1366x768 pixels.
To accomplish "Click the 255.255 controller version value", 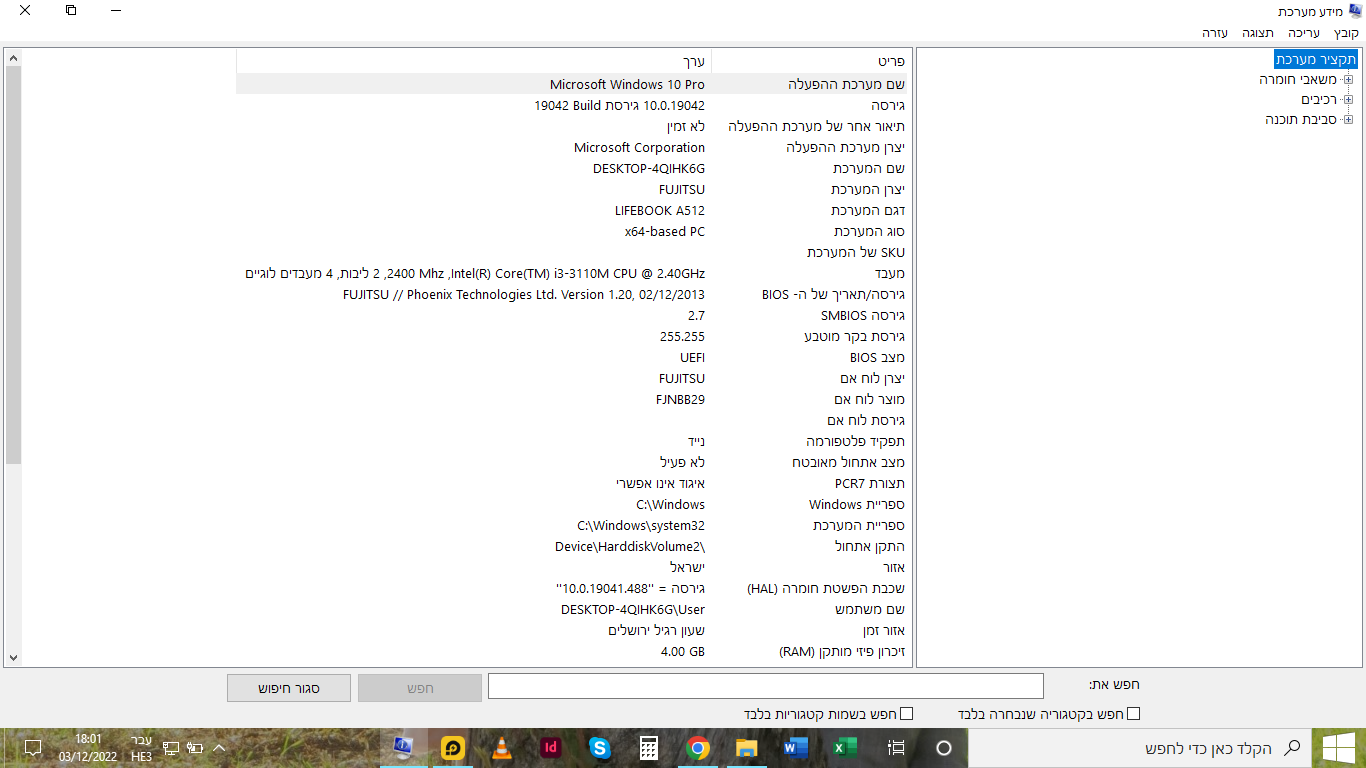I will [x=683, y=336].
